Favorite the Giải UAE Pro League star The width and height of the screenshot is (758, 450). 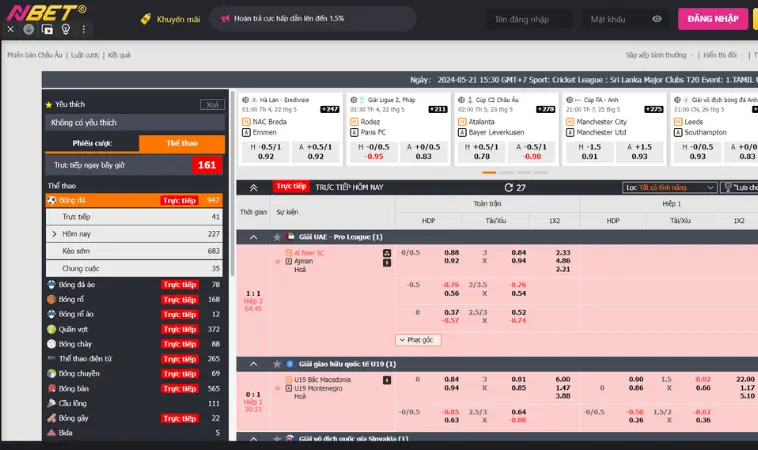(x=277, y=237)
